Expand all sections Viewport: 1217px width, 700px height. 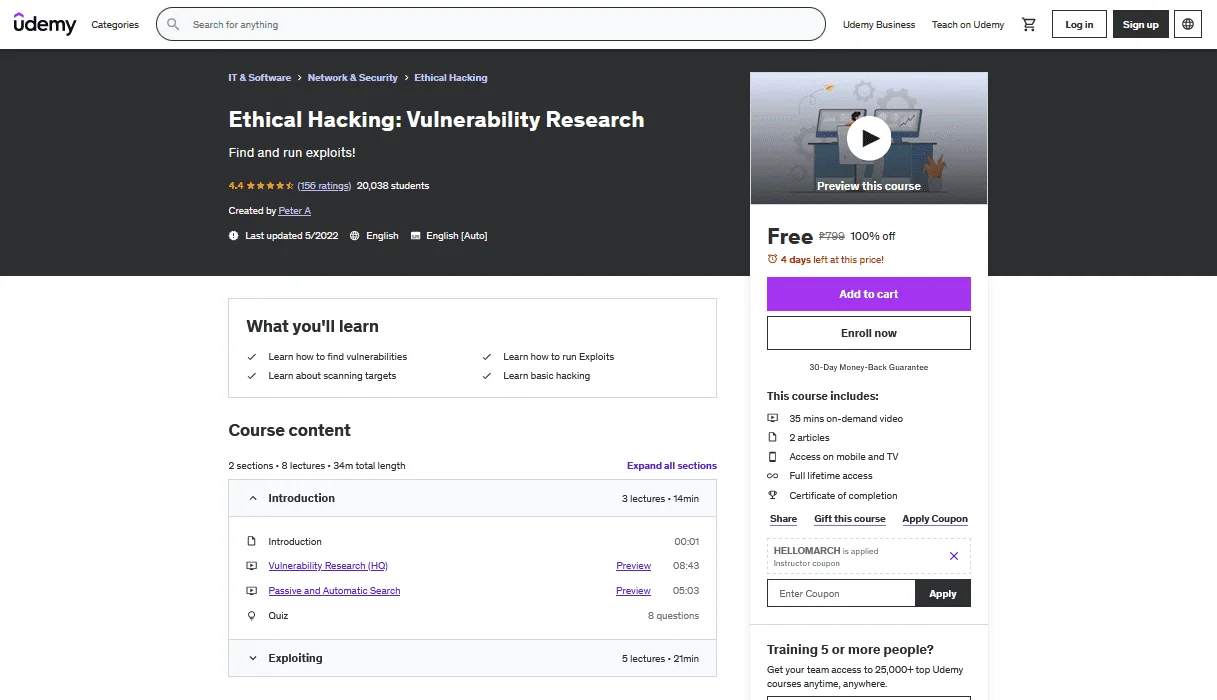click(672, 466)
